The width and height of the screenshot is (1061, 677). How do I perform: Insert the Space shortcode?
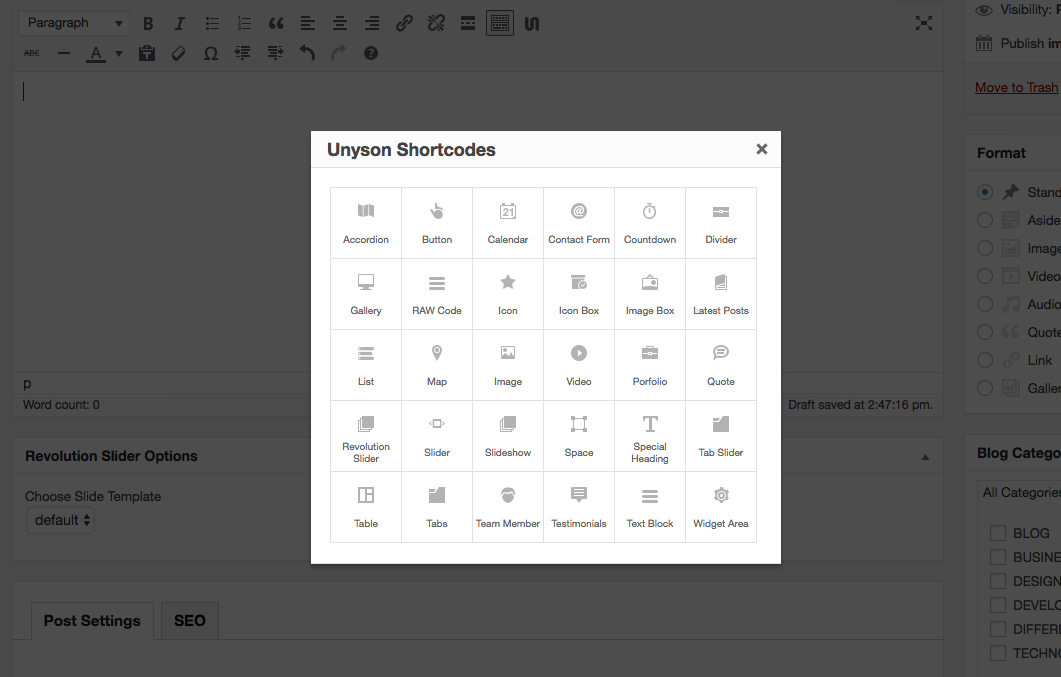pos(579,436)
